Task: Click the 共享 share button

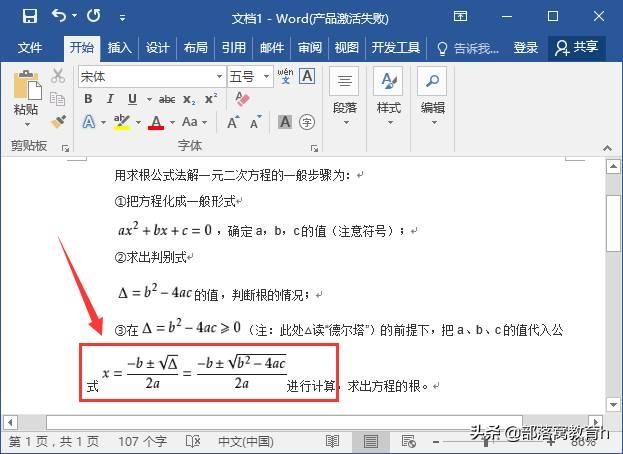Action: click(x=577, y=48)
